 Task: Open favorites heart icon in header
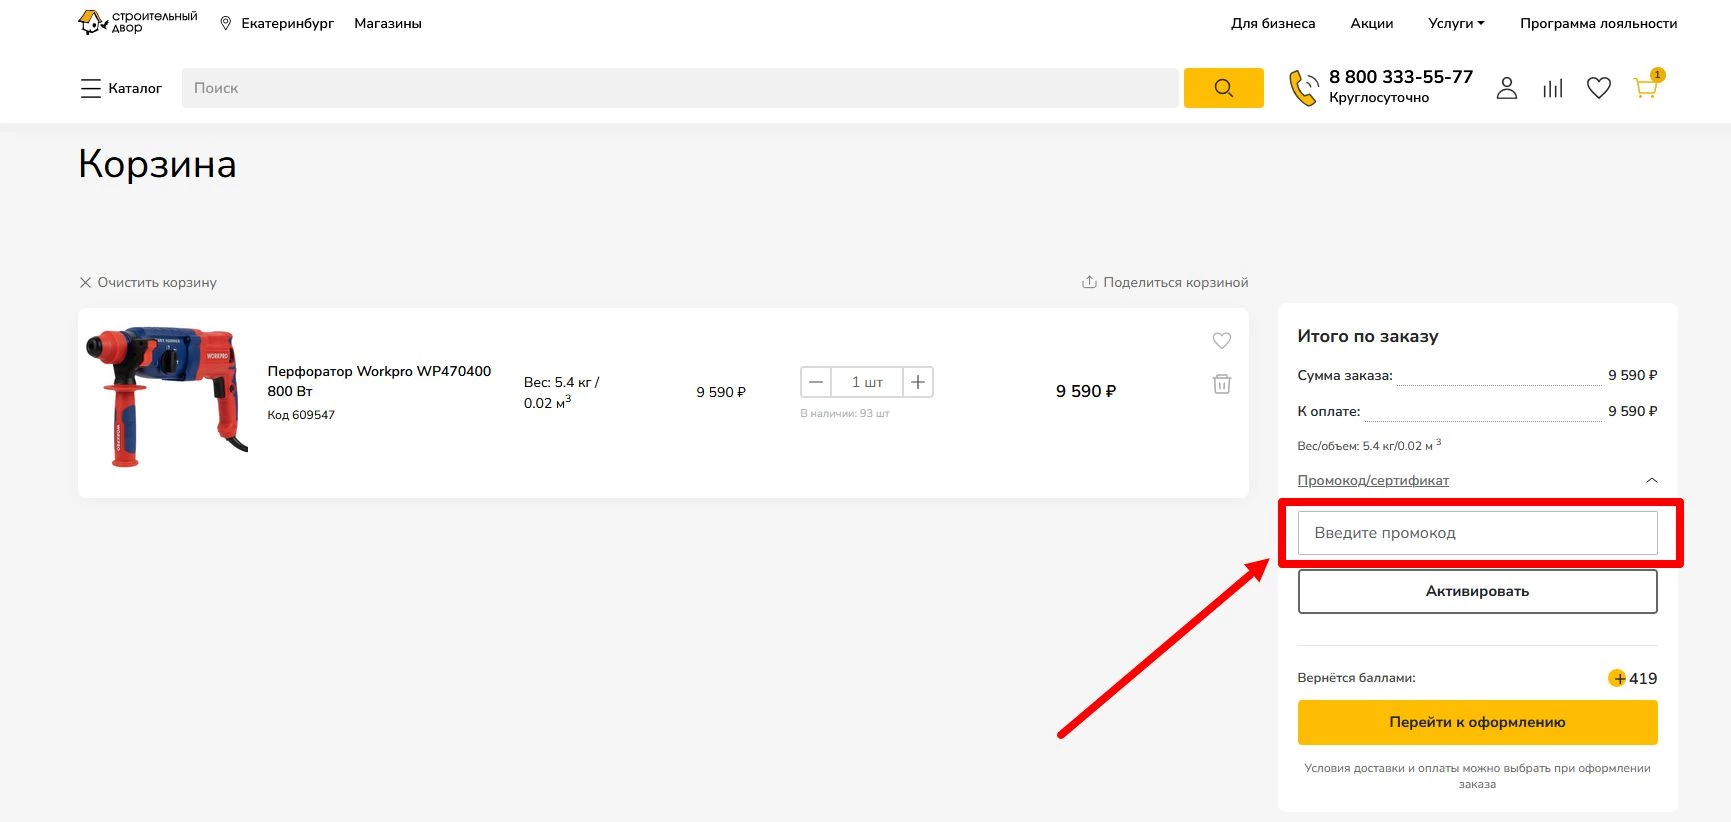(x=1598, y=88)
